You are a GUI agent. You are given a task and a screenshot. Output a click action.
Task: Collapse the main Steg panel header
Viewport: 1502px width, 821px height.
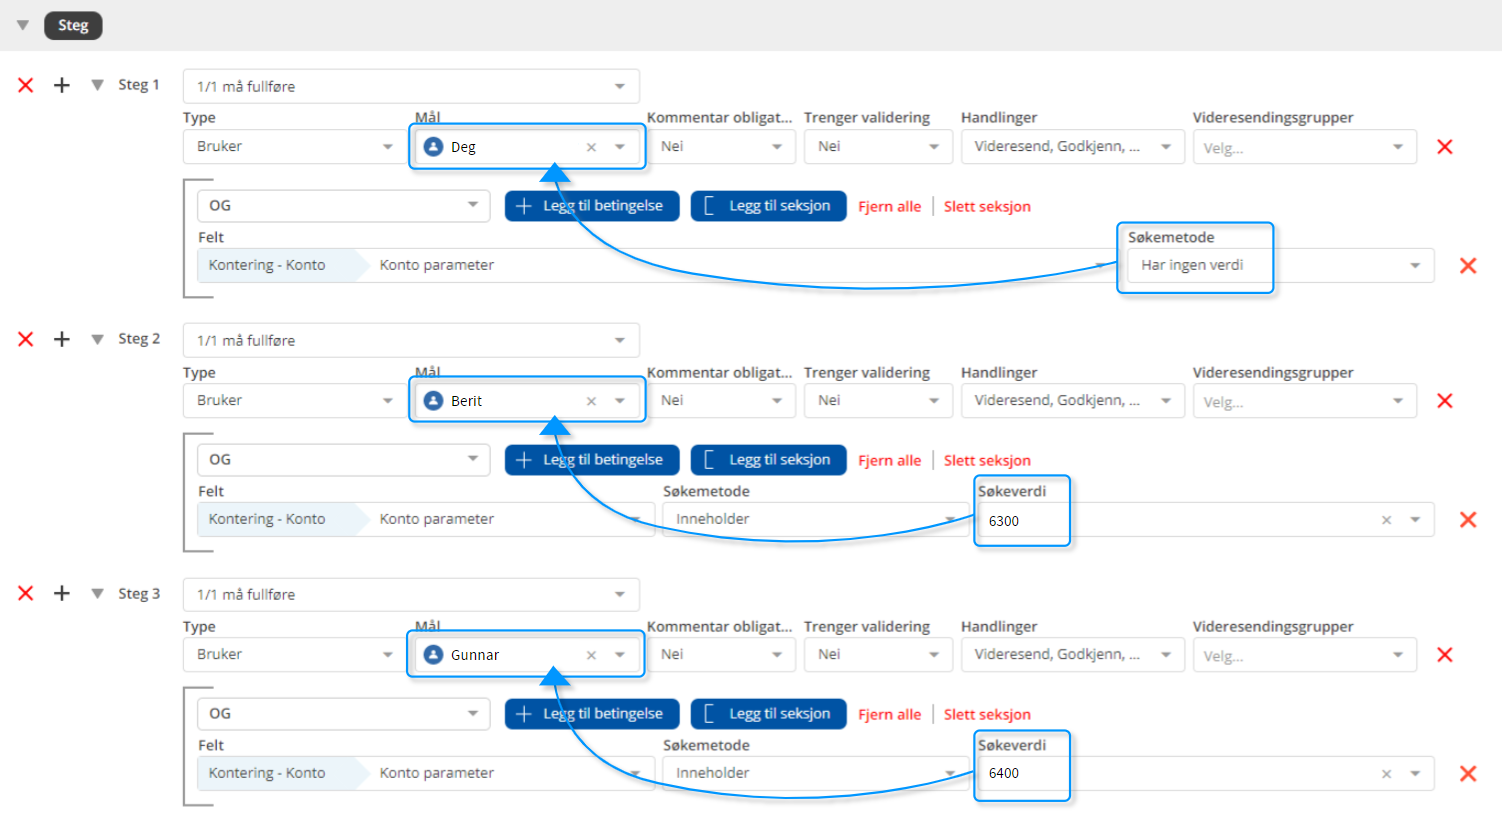23,25
